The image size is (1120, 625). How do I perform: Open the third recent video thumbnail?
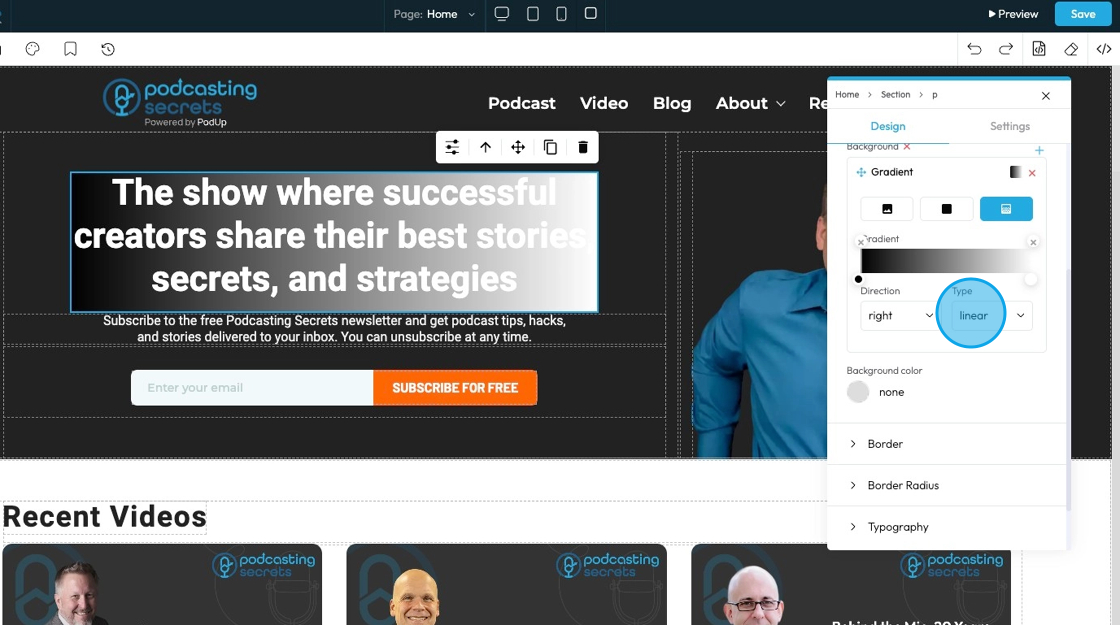851,584
